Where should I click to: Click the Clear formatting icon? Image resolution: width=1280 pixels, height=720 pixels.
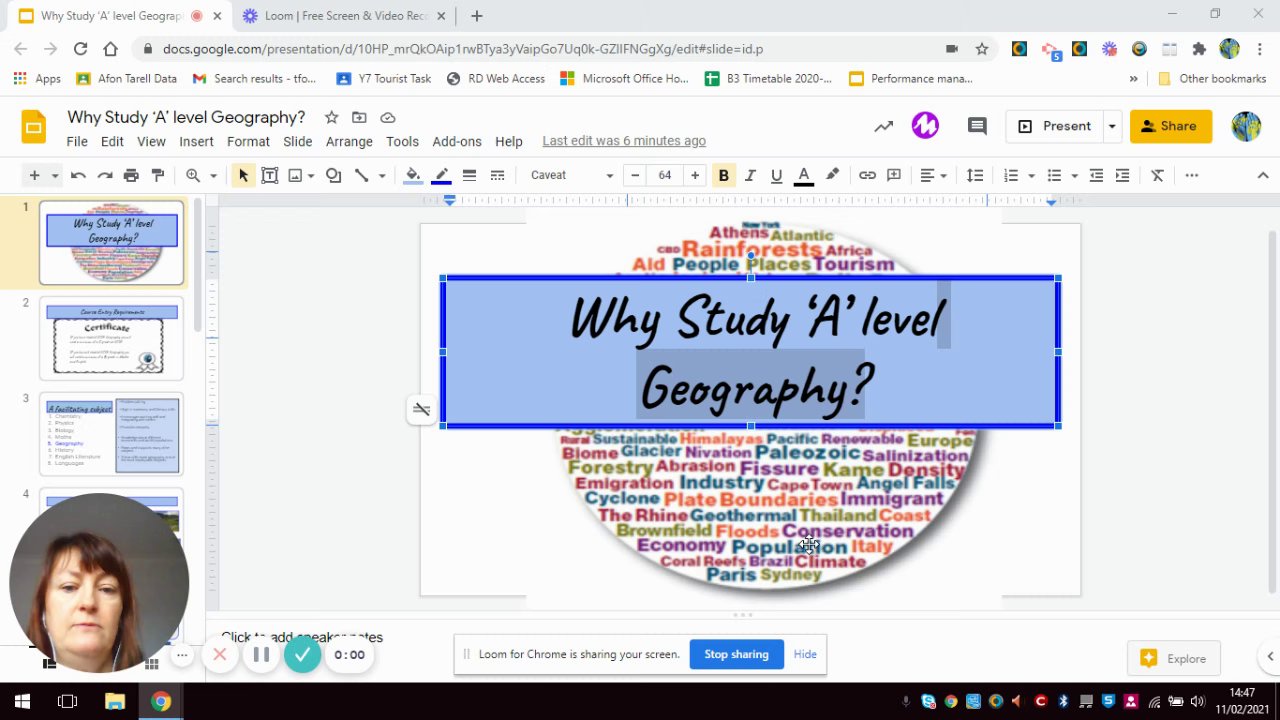pos(1157,175)
